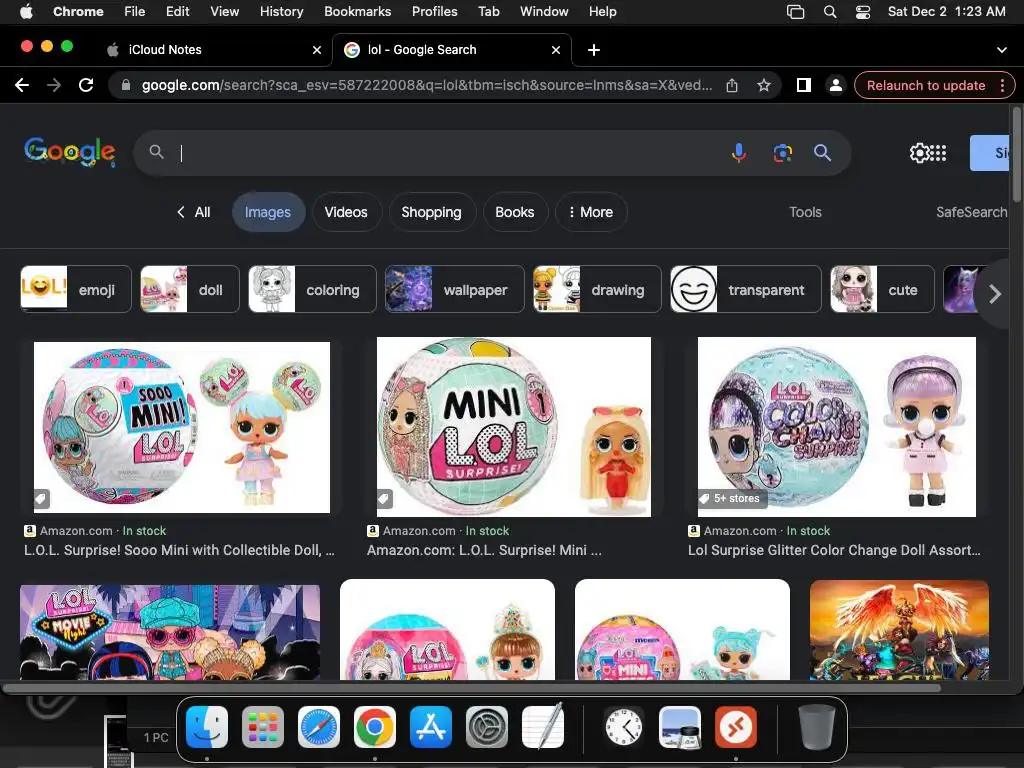Open SafeSearch settings dropdown

point(972,212)
